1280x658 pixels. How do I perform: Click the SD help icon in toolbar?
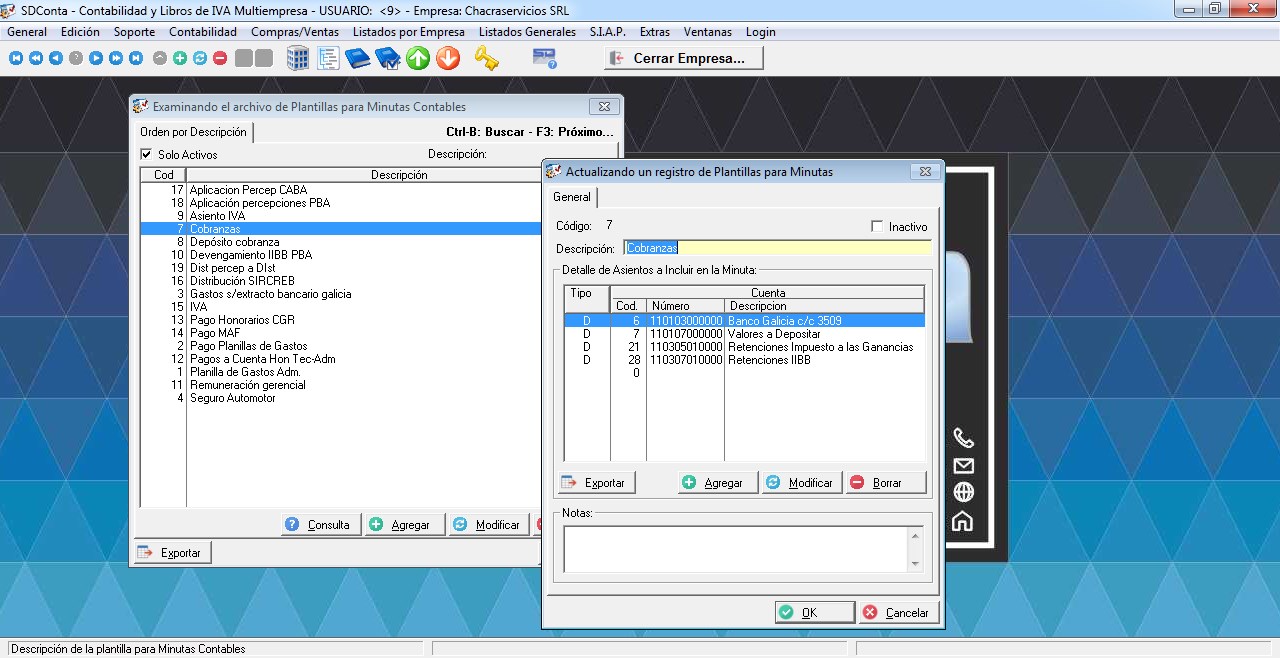click(x=544, y=59)
